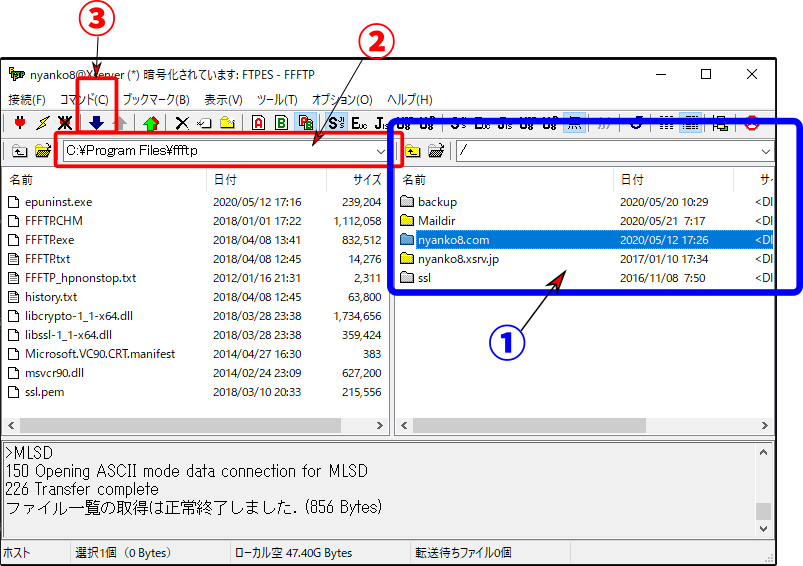Click the black X Delete icon
Viewport: 803px width, 566px height.
pyautogui.click(x=182, y=123)
